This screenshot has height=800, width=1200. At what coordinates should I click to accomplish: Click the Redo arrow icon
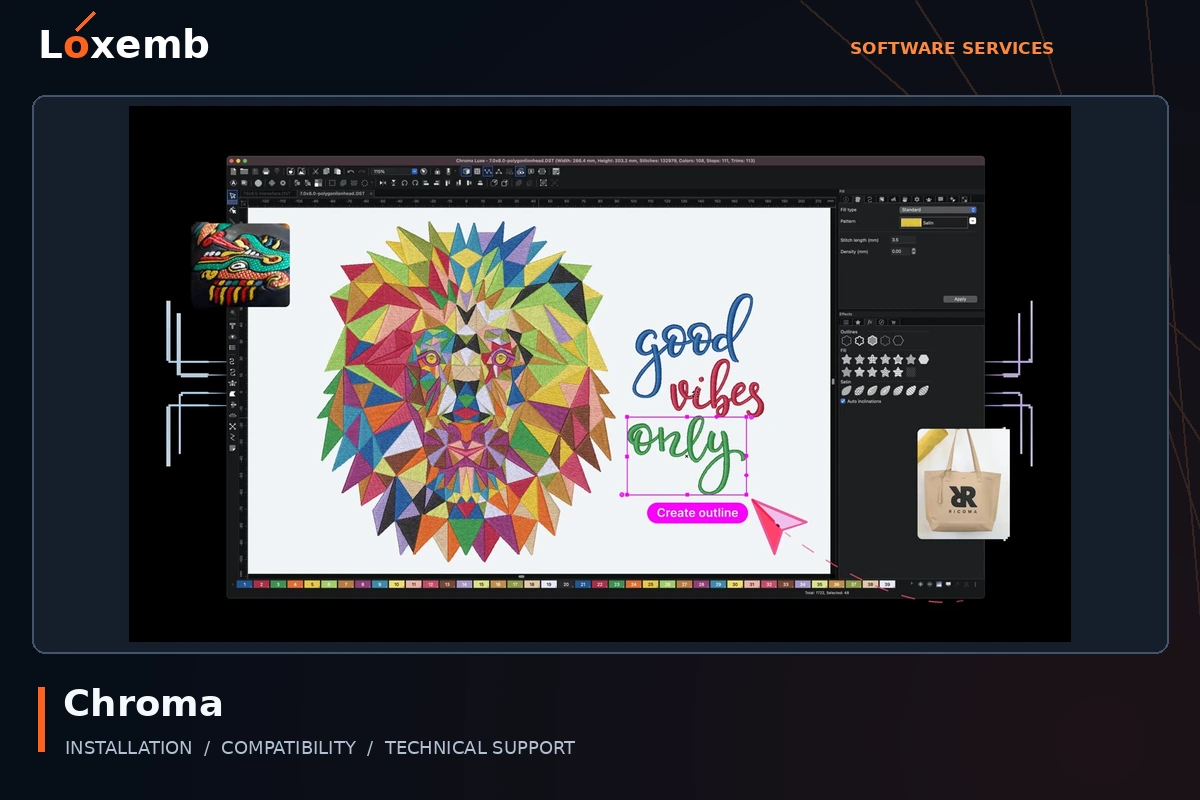tap(361, 171)
